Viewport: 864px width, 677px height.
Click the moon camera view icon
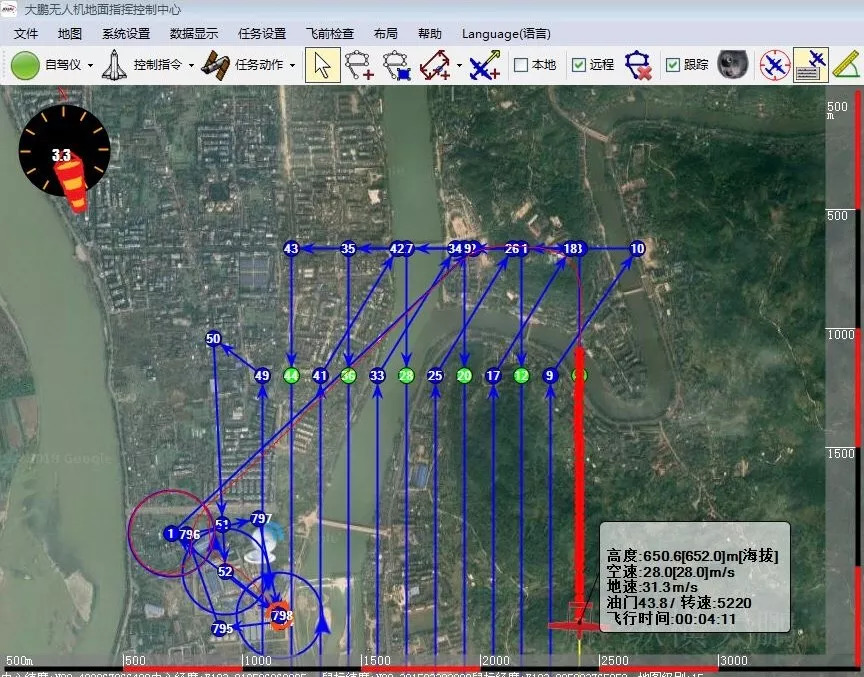tap(734, 65)
